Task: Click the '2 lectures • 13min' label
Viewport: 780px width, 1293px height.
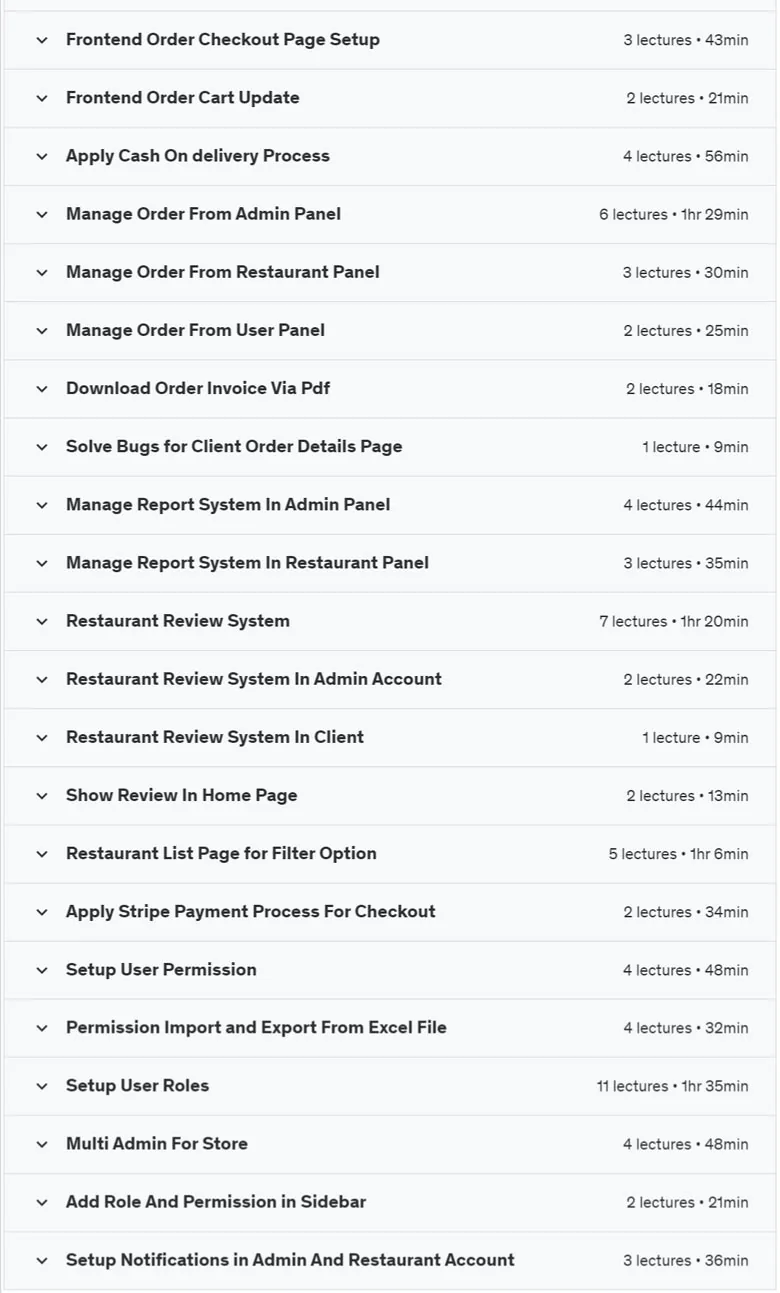Action: pyautogui.click(x=688, y=797)
